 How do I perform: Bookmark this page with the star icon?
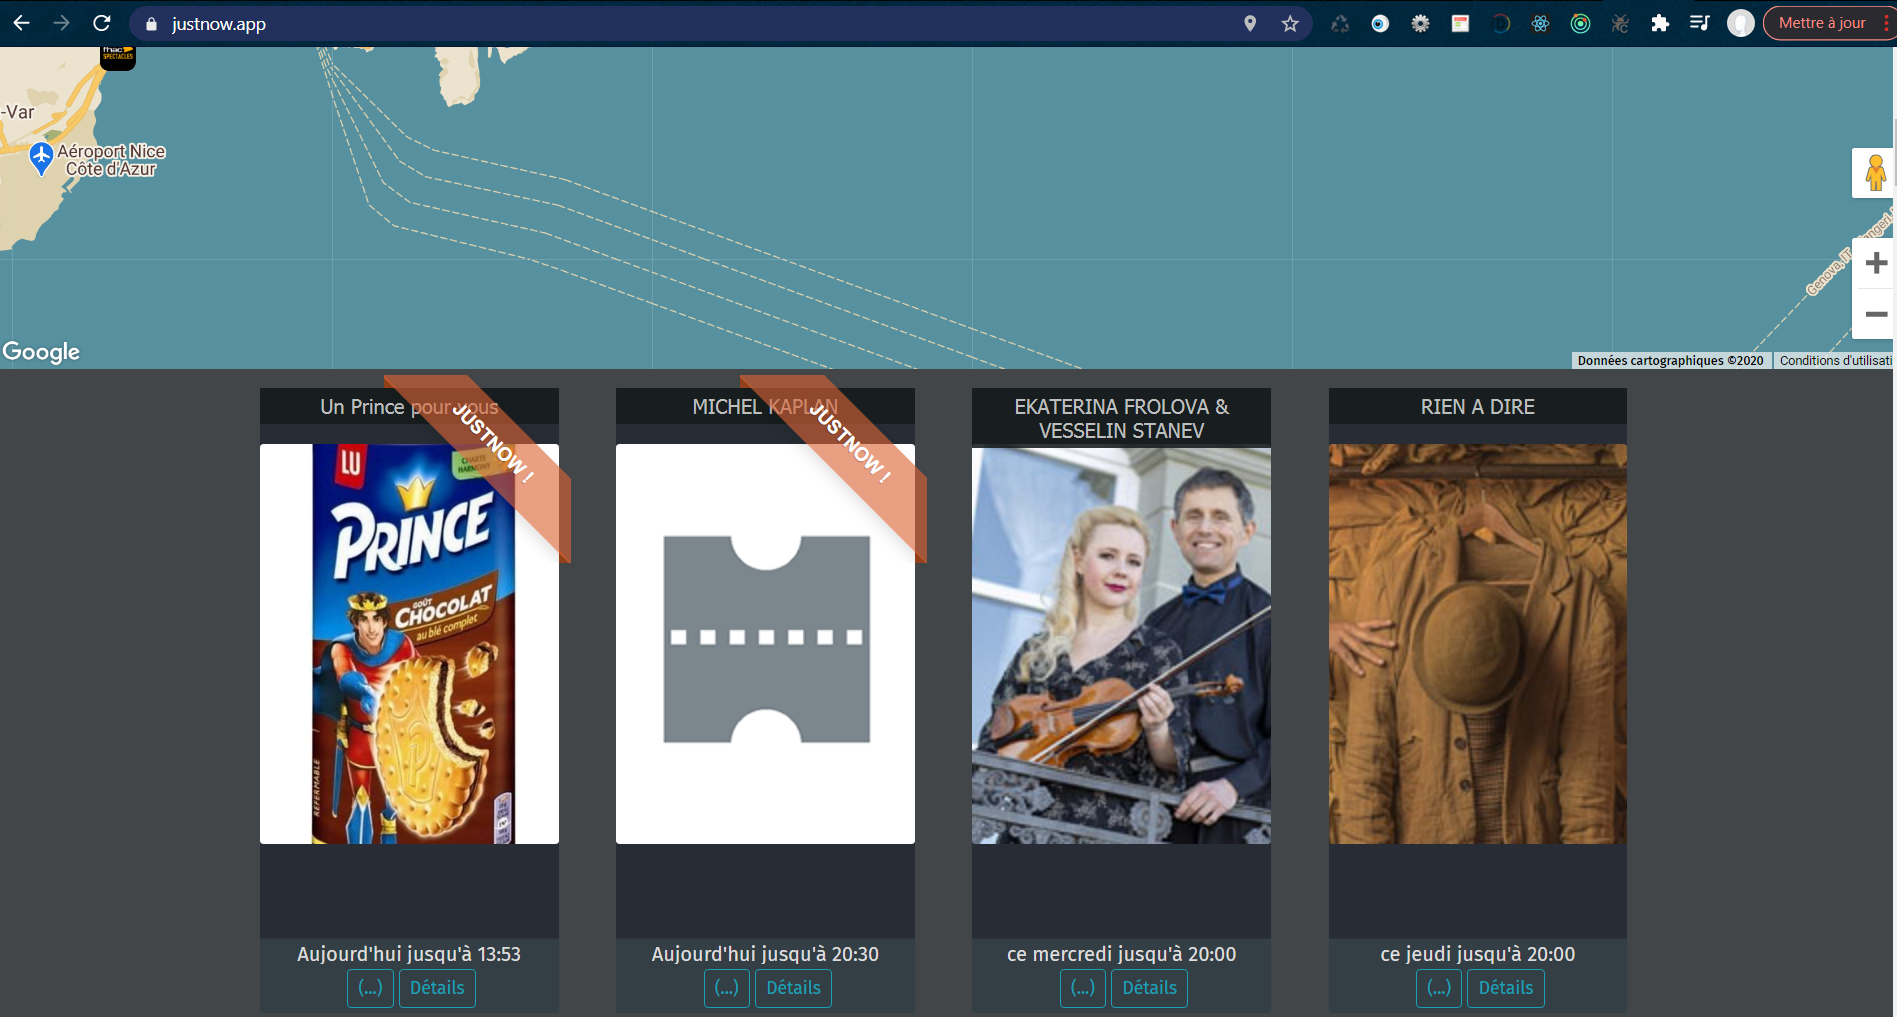pos(1290,23)
